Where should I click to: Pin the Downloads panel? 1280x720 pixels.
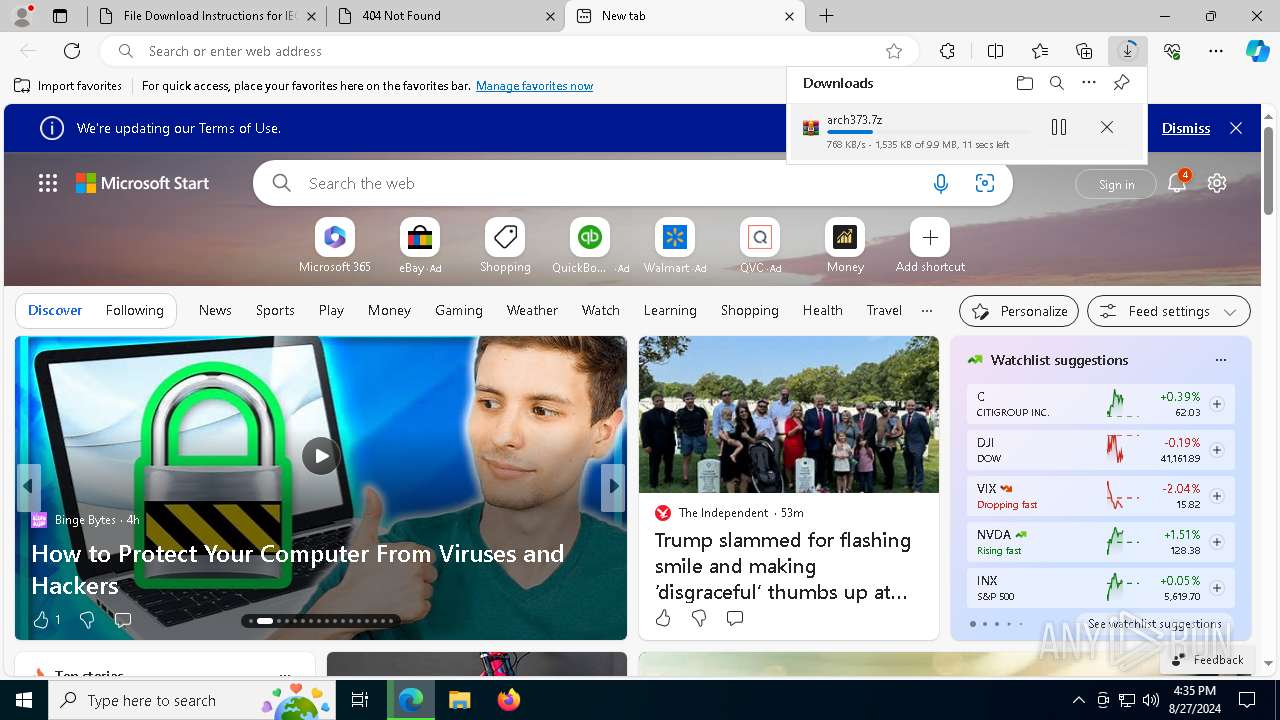tap(1121, 83)
